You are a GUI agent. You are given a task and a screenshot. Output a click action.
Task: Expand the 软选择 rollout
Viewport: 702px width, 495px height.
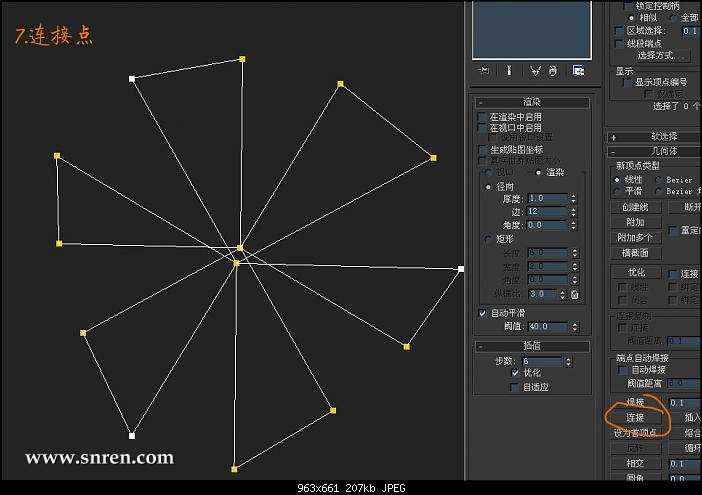(654, 137)
